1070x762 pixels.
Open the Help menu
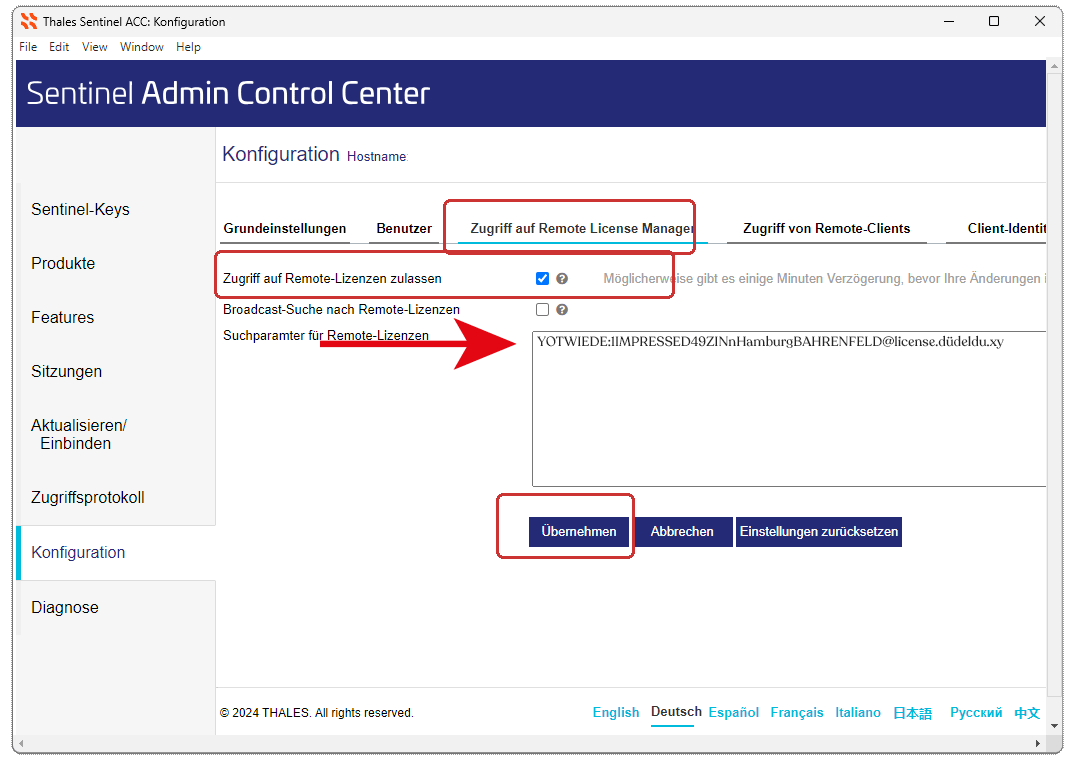188,47
